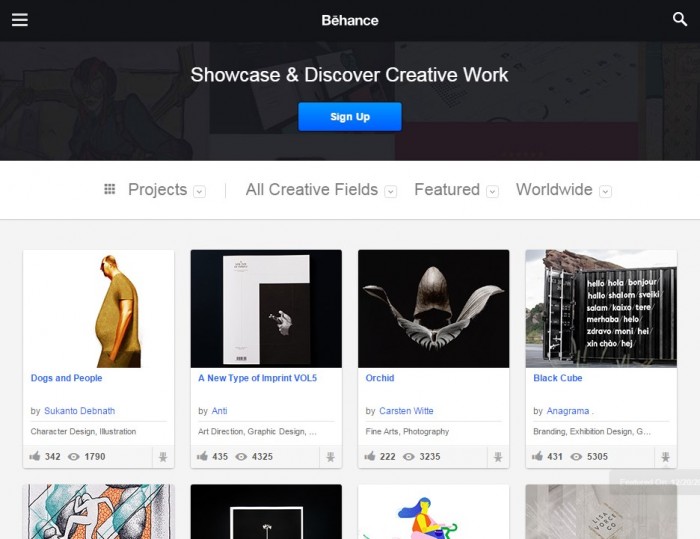This screenshot has width=700, height=539.
Task: Click the blue Sign Up button
Action: click(349, 117)
